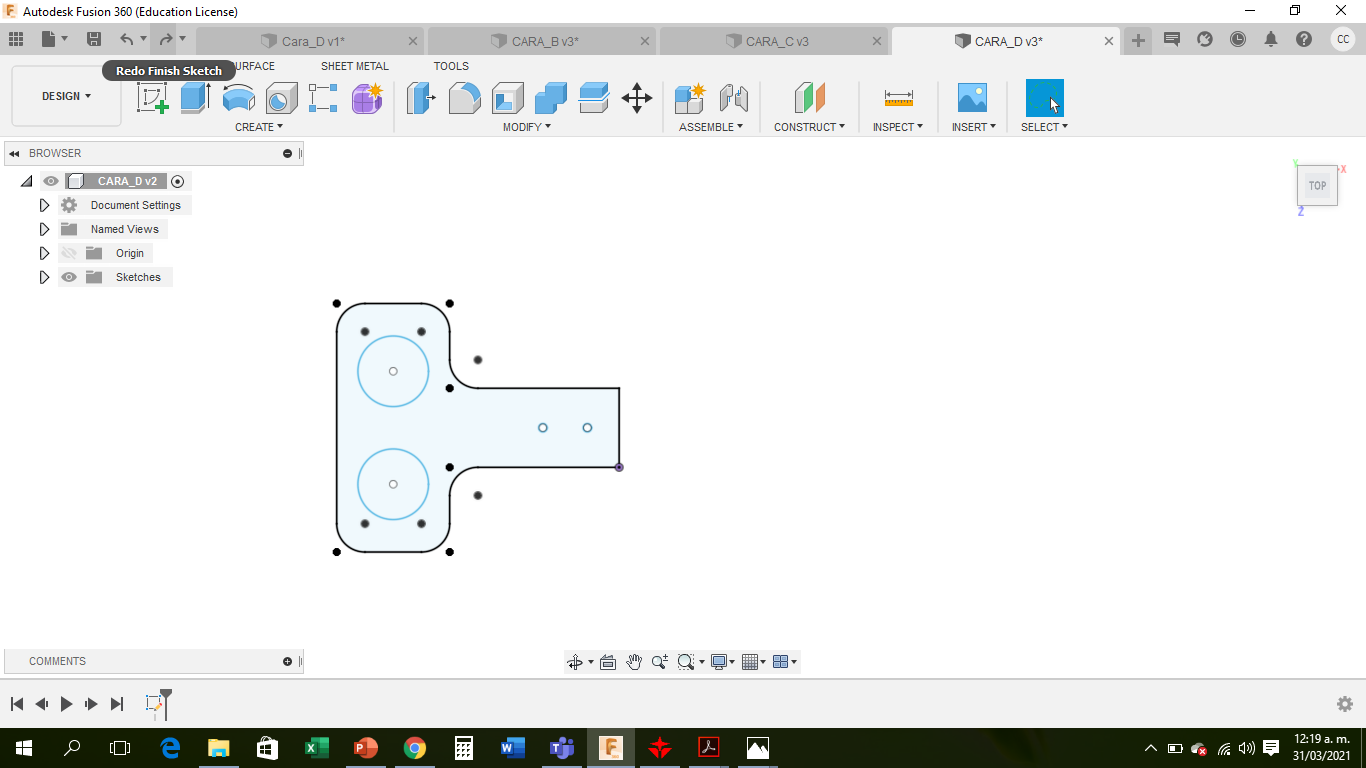
Task: Click the sketch feature in the timeline
Action: coord(154,704)
